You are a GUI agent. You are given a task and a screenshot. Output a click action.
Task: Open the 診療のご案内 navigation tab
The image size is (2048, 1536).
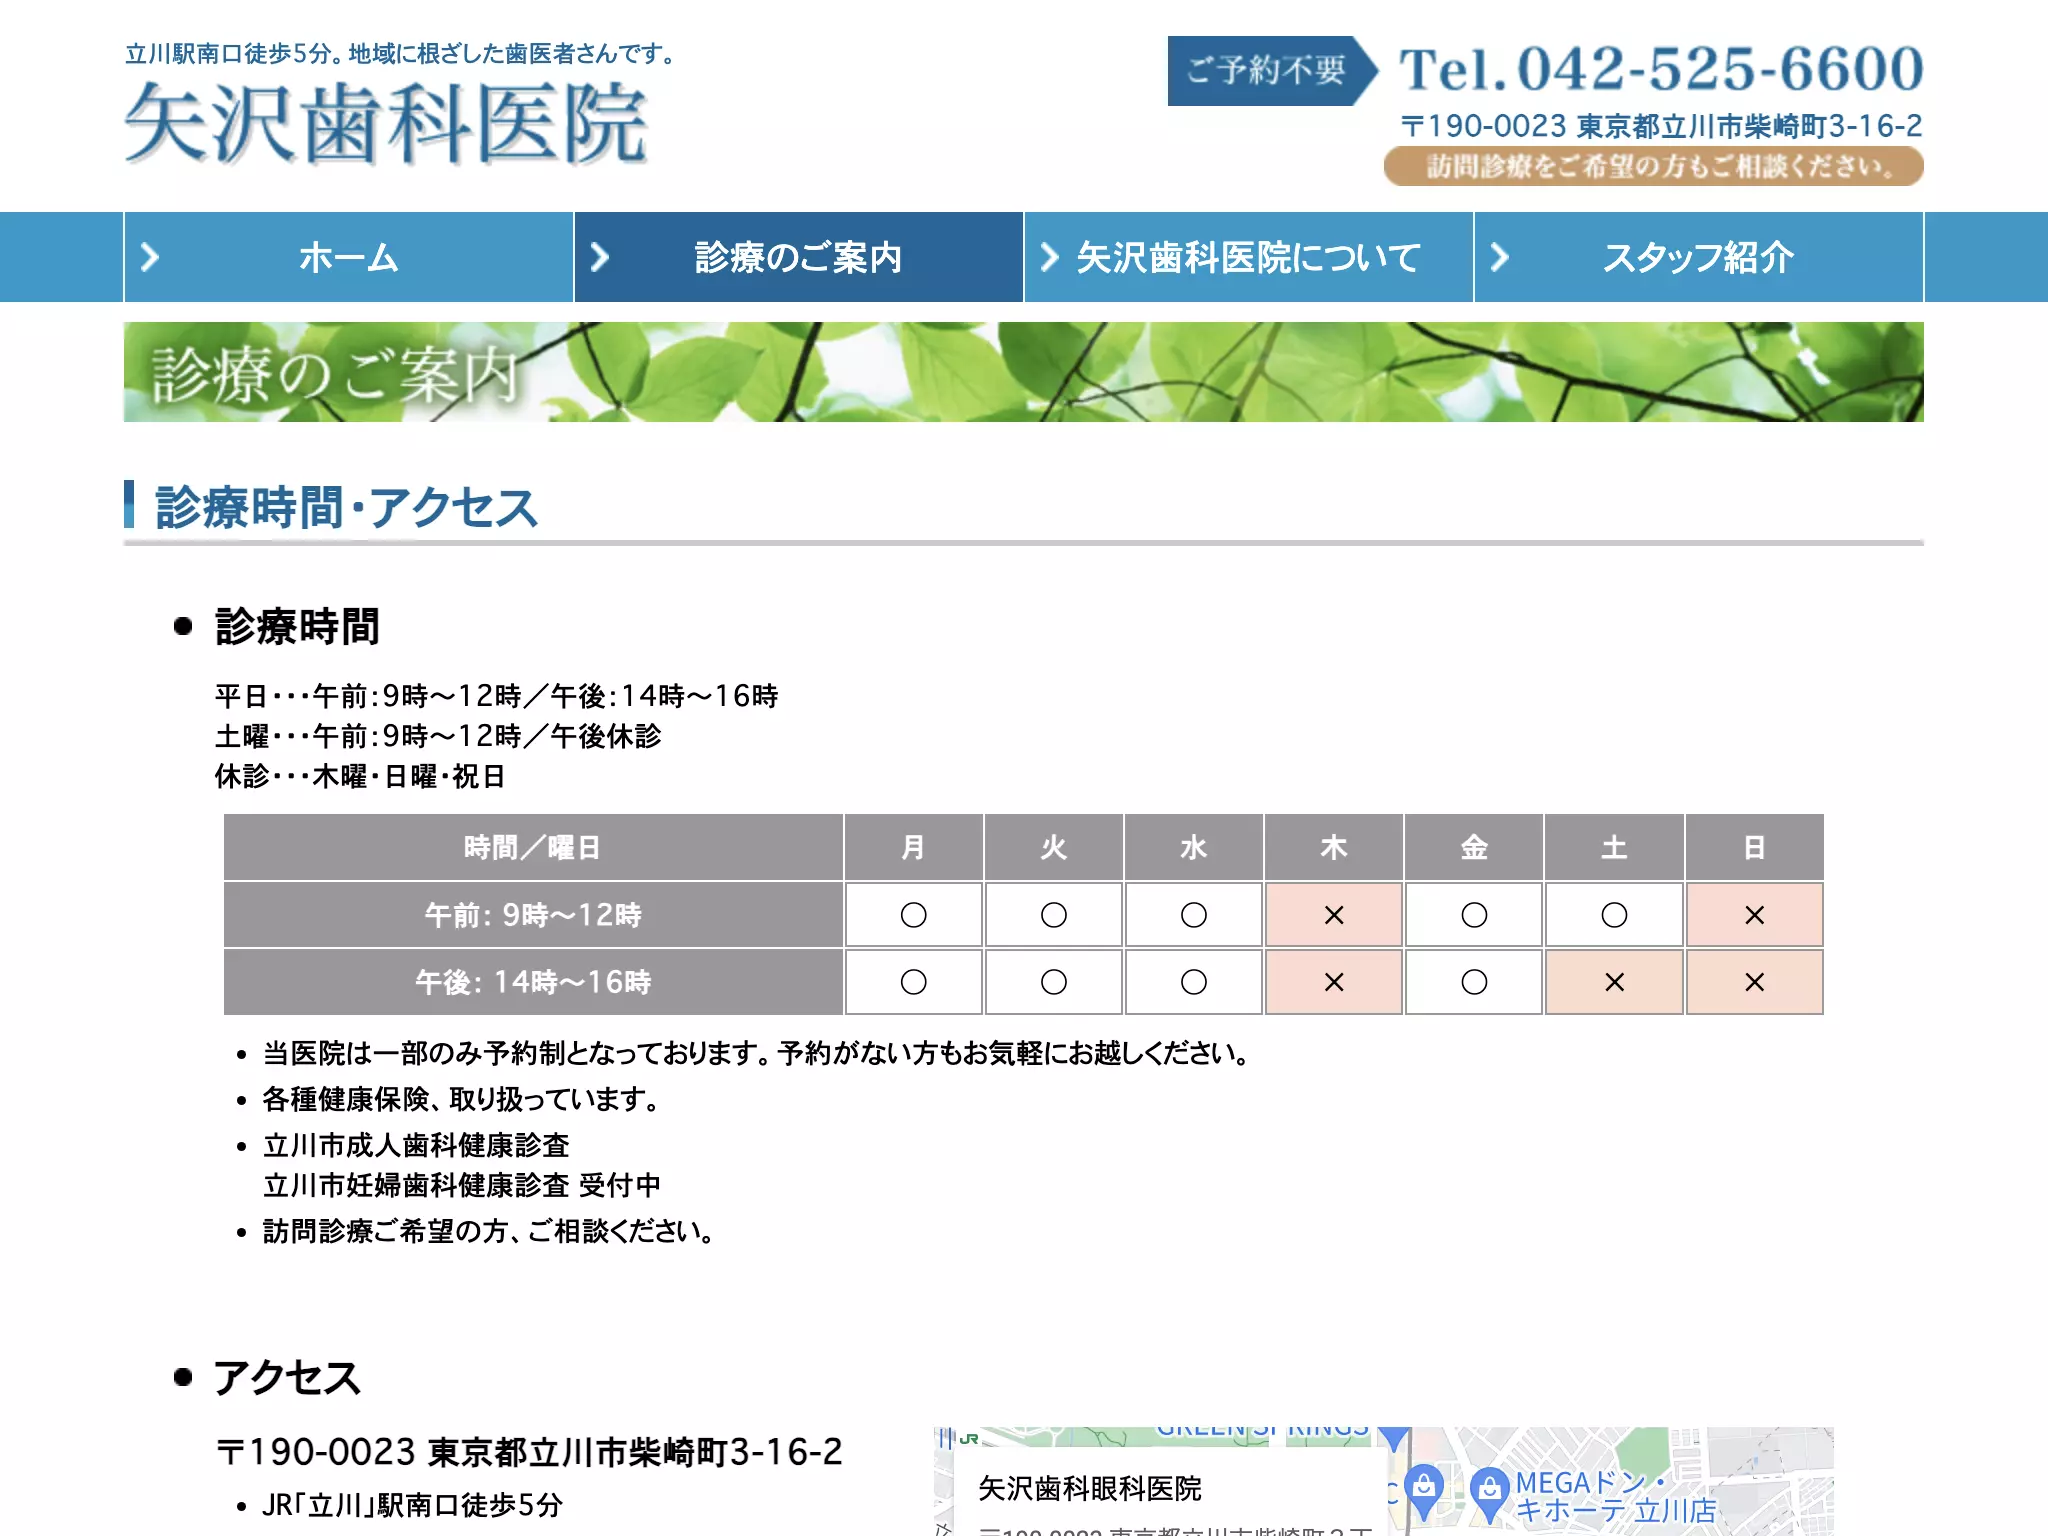click(x=799, y=257)
